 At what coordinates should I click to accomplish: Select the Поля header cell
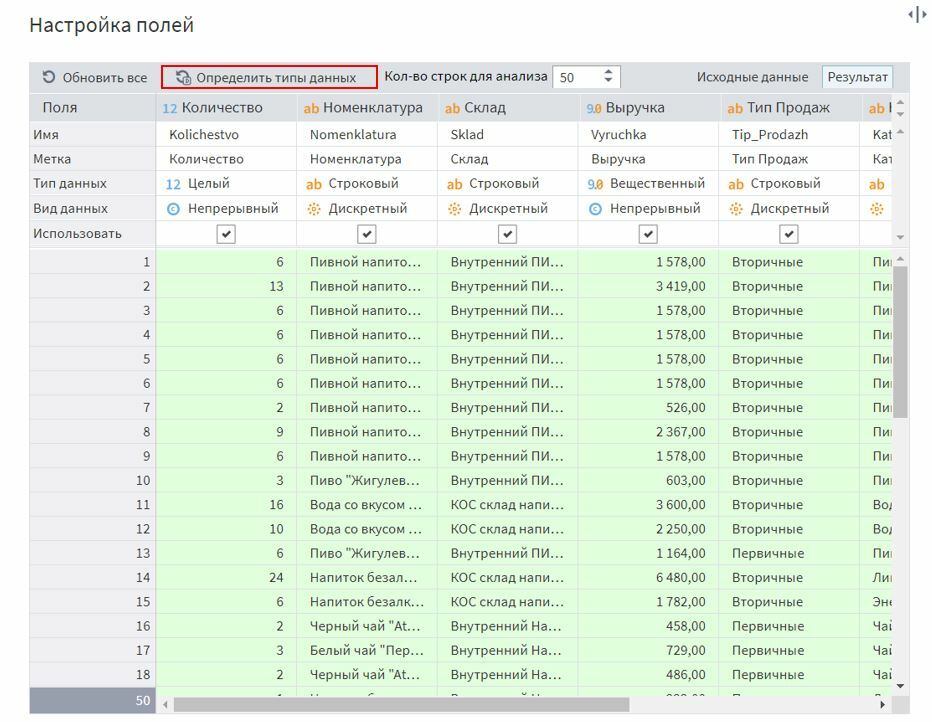[93, 108]
